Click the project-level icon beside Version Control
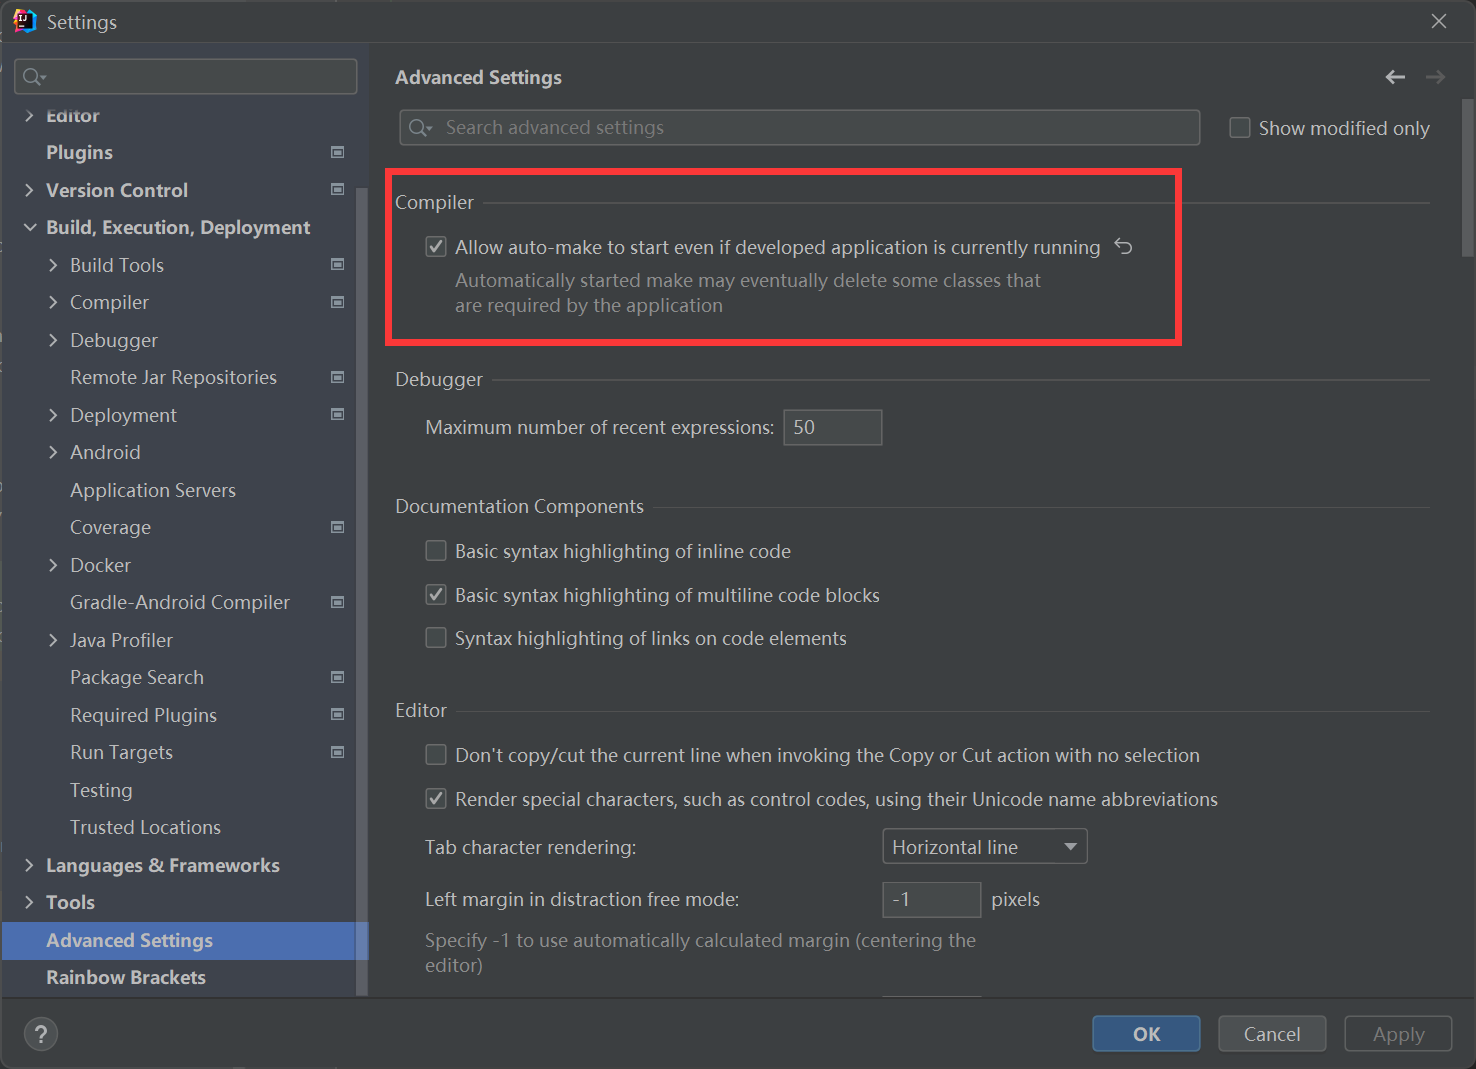1476x1069 pixels. 338,189
